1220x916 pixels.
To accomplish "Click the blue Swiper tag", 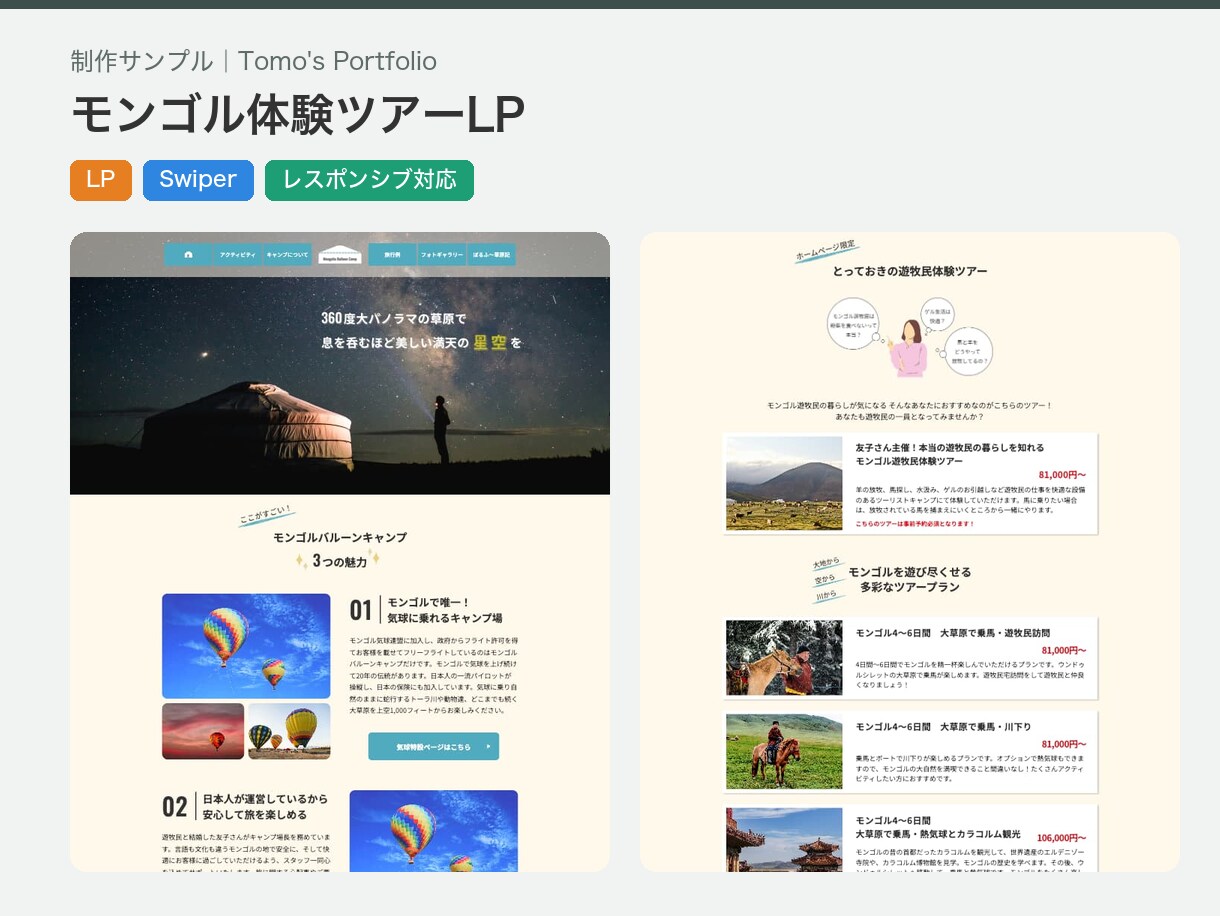I will [198, 180].
